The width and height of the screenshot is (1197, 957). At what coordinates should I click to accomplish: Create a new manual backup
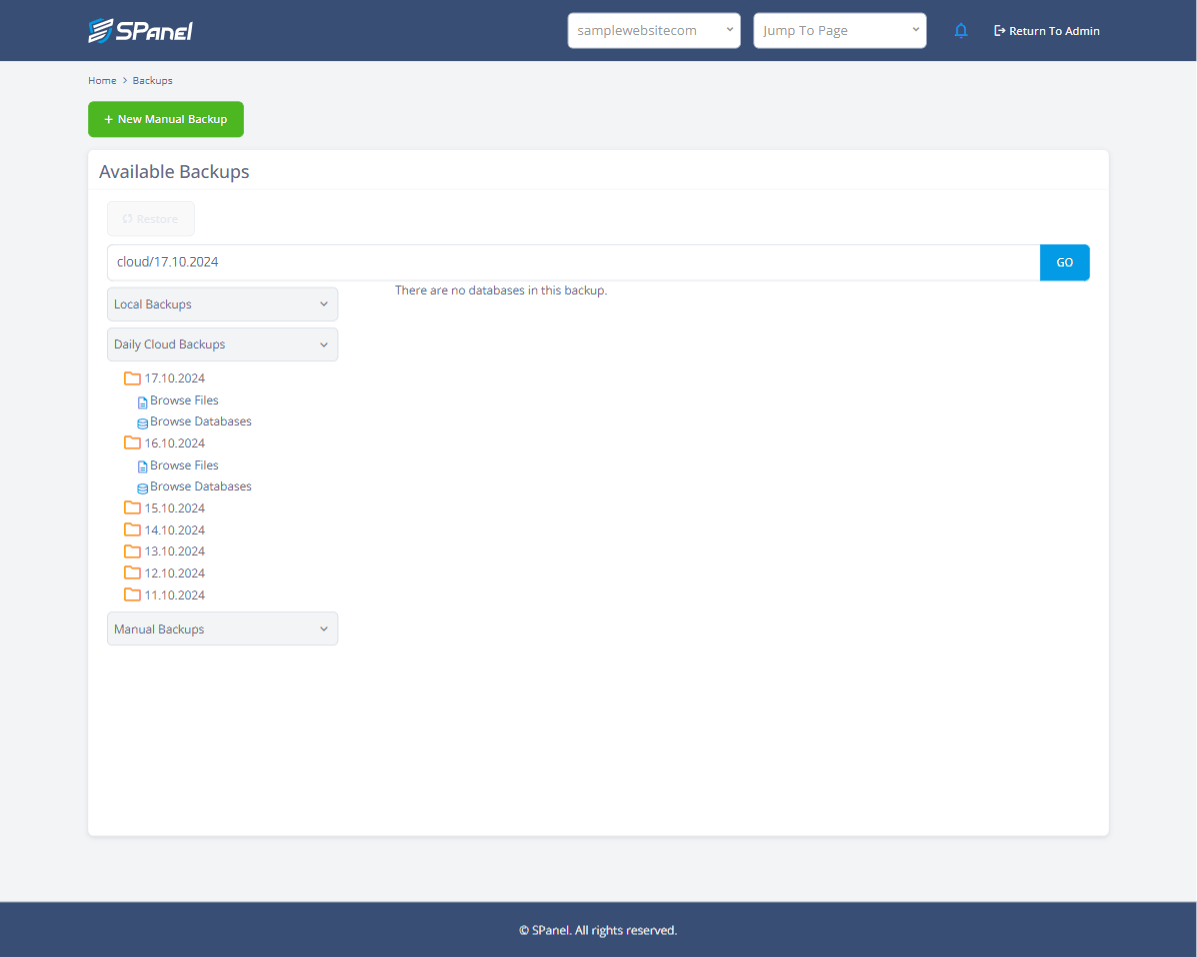click(x=165, y=119)
